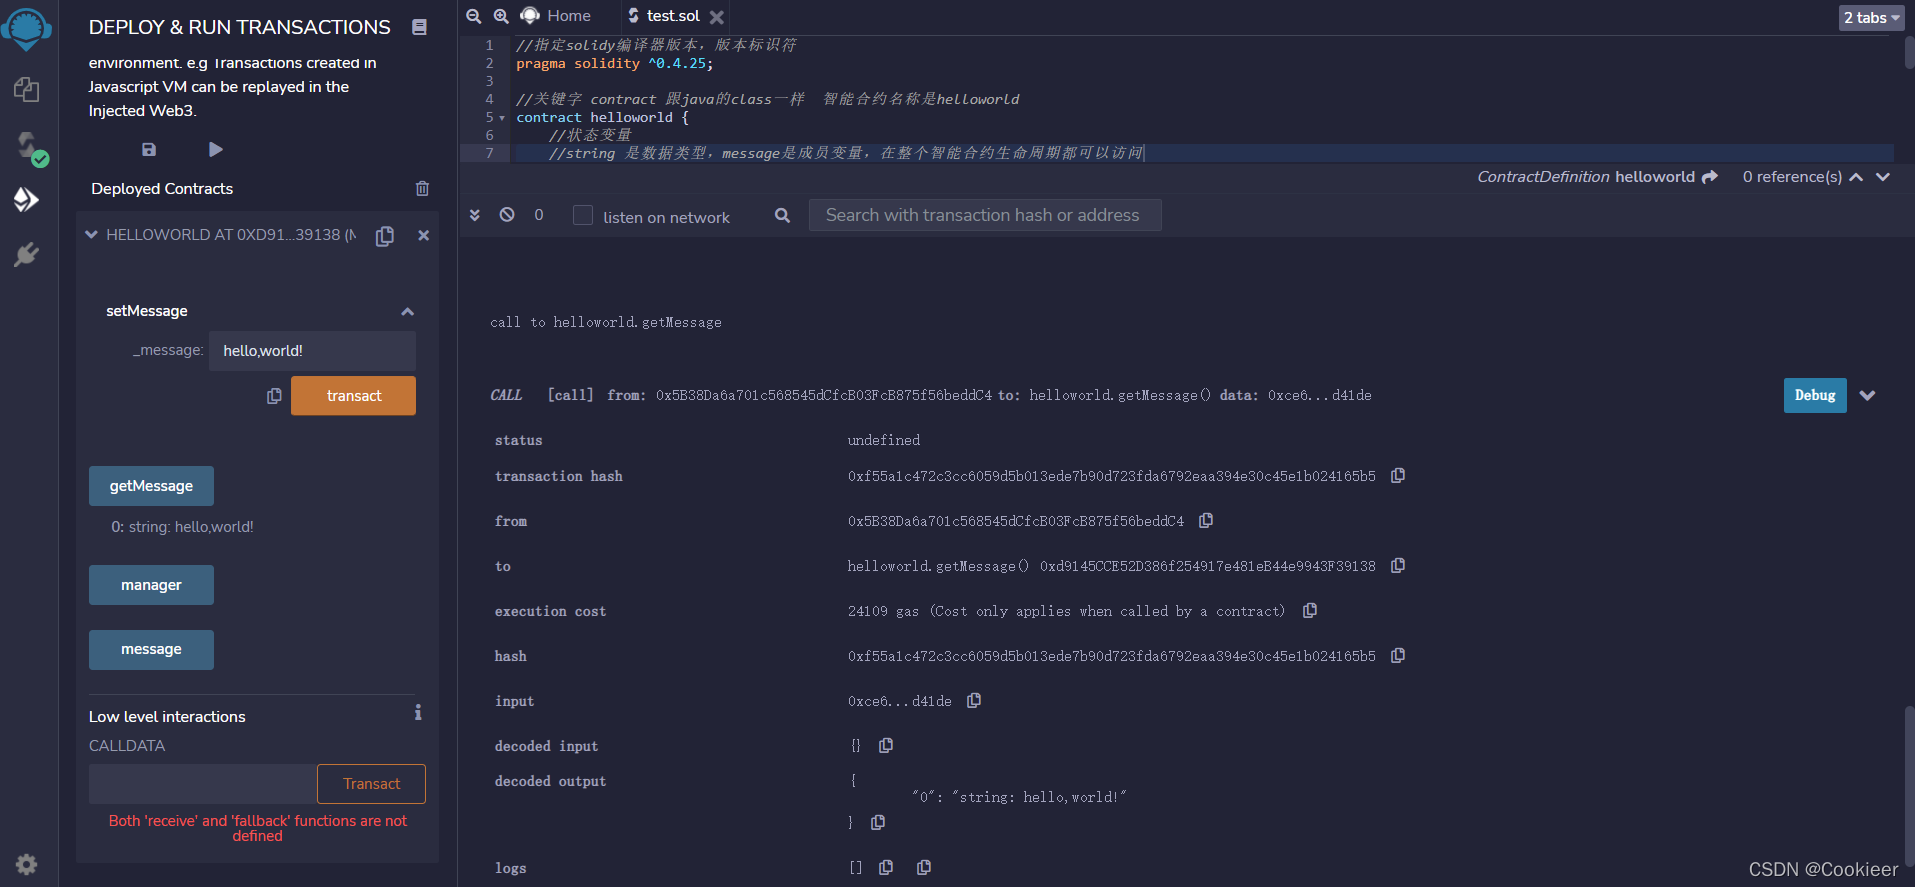Open the Plugin manager sidebar icon
This screenshot has width=1915, height=887.
pyautogui.click(x=27, y=255)
